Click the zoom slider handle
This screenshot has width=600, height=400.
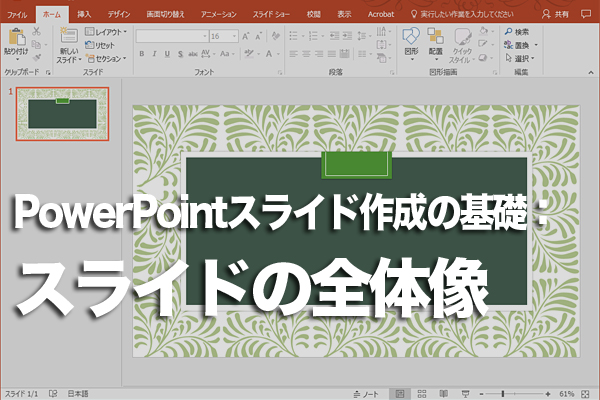503,393
